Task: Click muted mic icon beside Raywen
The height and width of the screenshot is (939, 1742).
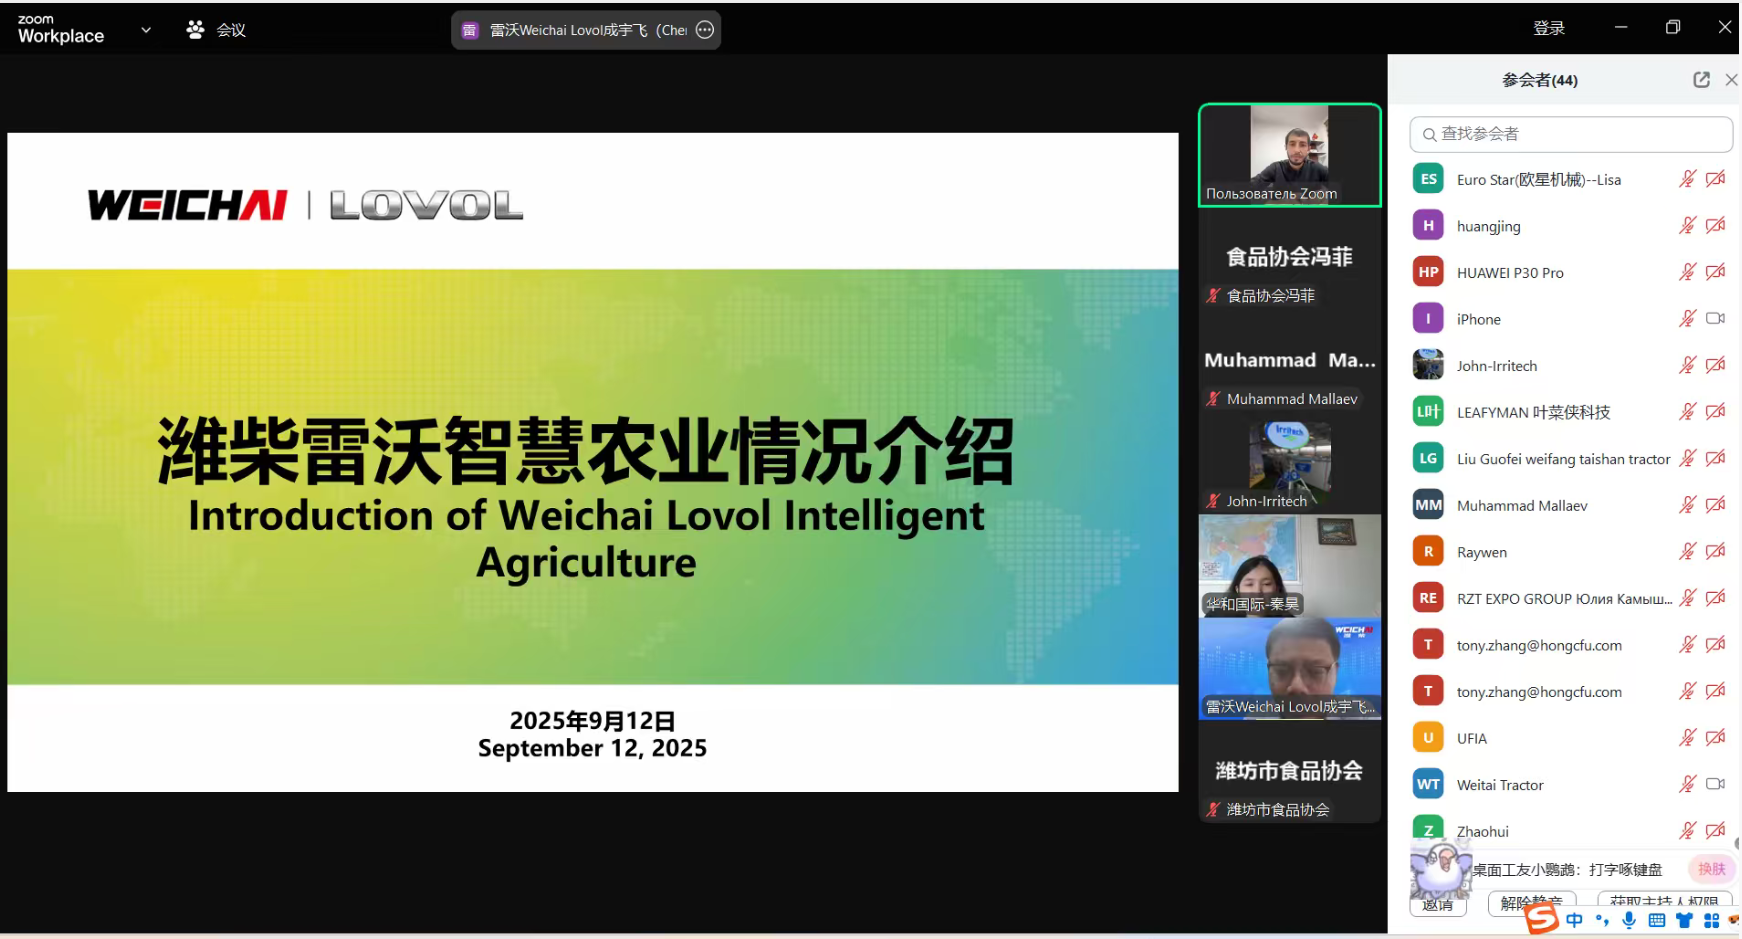Action: point(1687,551)
